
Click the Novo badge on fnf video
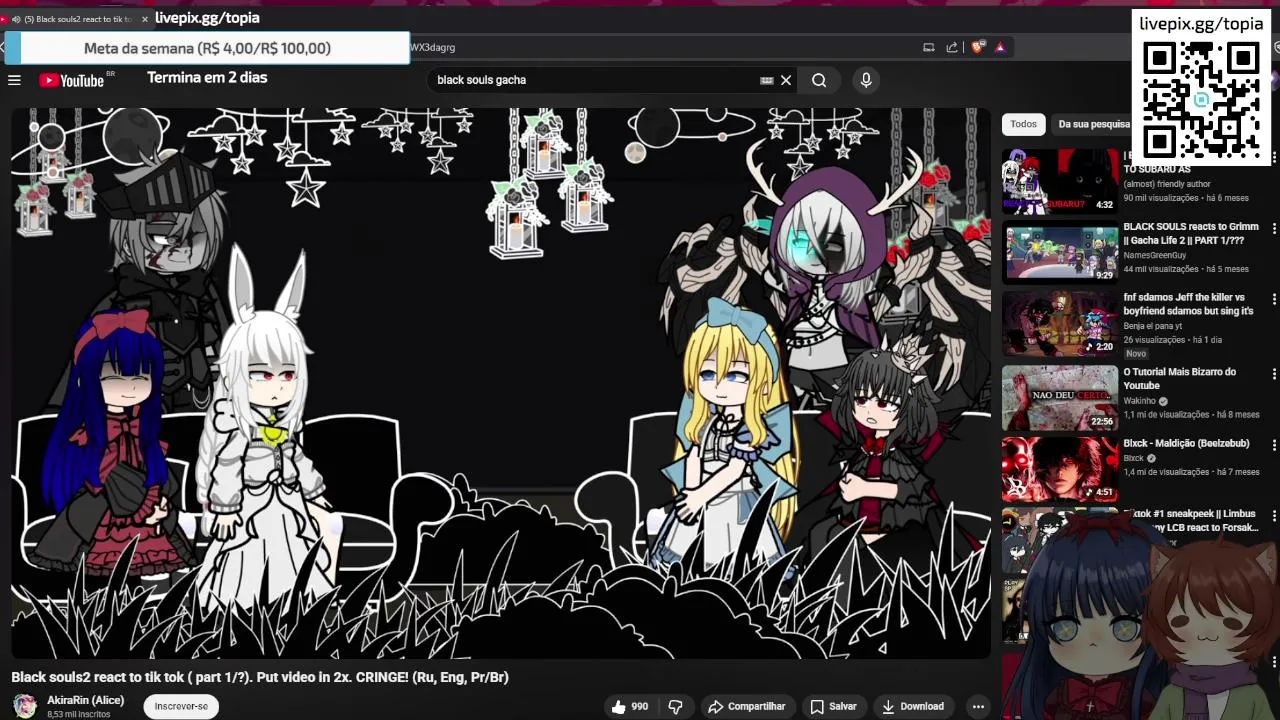[x=1136, y=354]
